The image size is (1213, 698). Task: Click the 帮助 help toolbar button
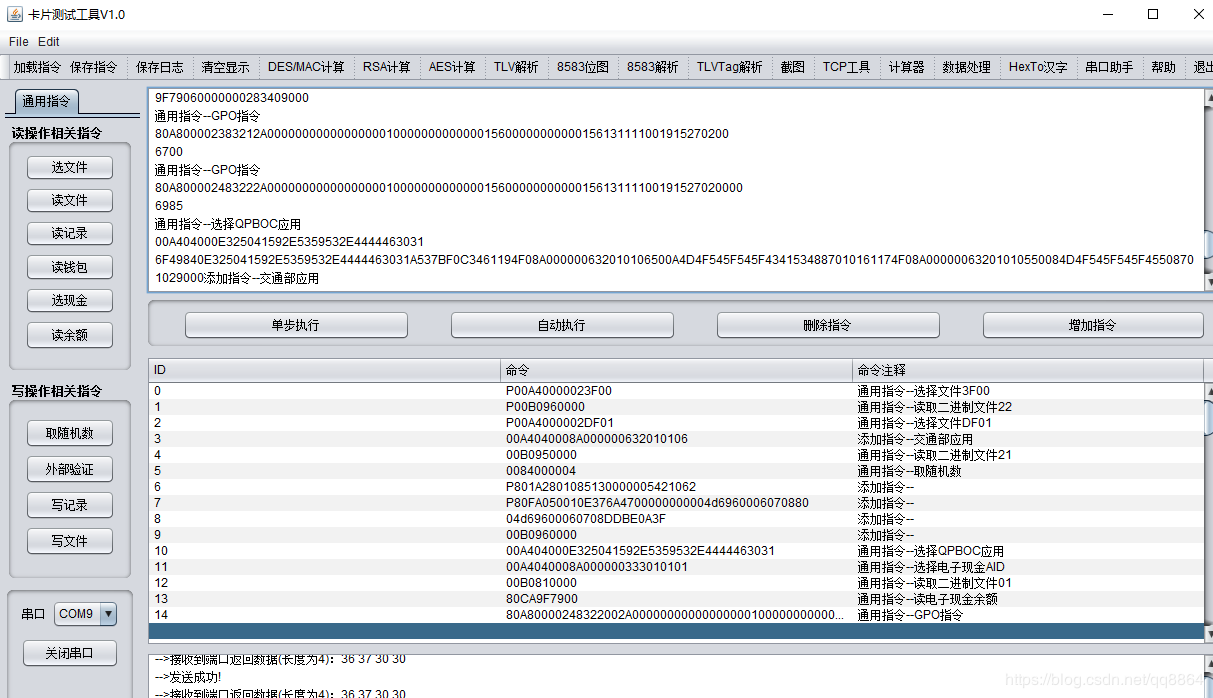click(1163, 67)
